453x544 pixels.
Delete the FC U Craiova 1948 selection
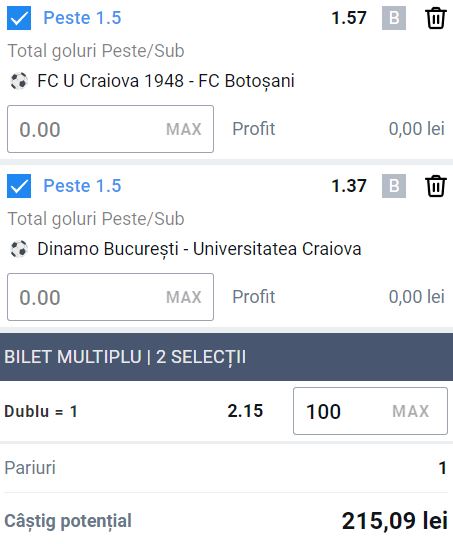436,18
